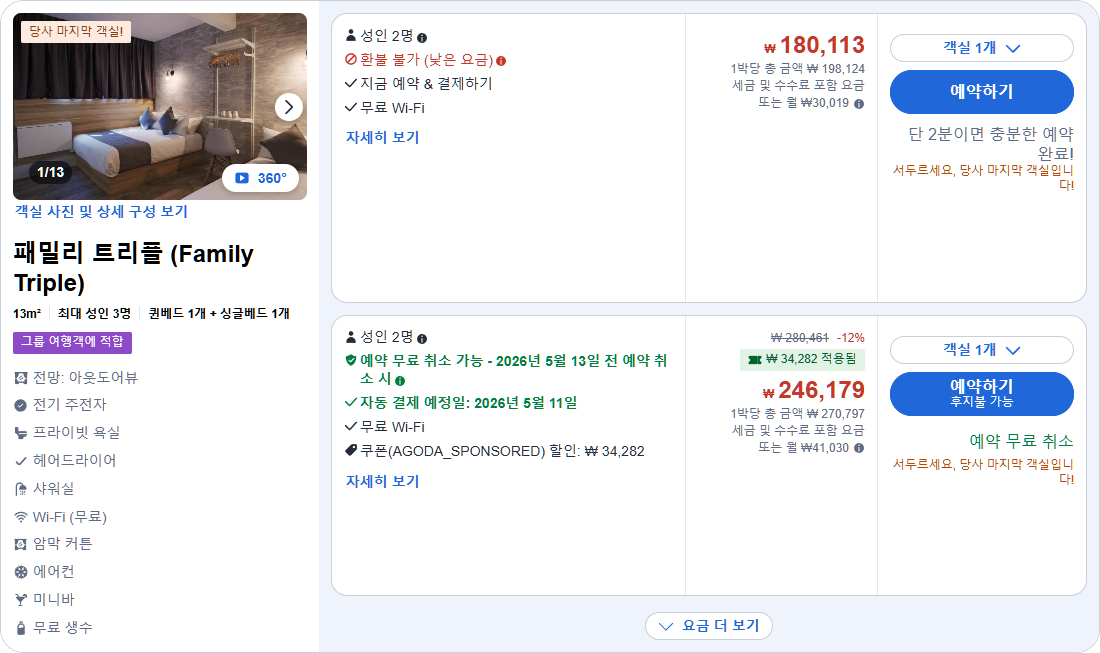This screenshot has height=653, width=1100.
Task: Open the first 객실 1개 dropdown
Action: tap(981, 46)
